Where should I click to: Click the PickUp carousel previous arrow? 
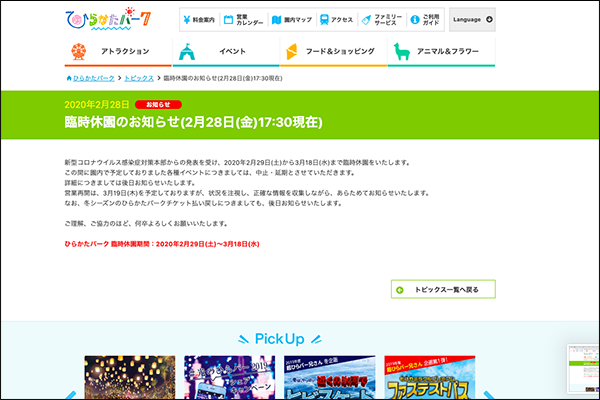coord(68,392)
